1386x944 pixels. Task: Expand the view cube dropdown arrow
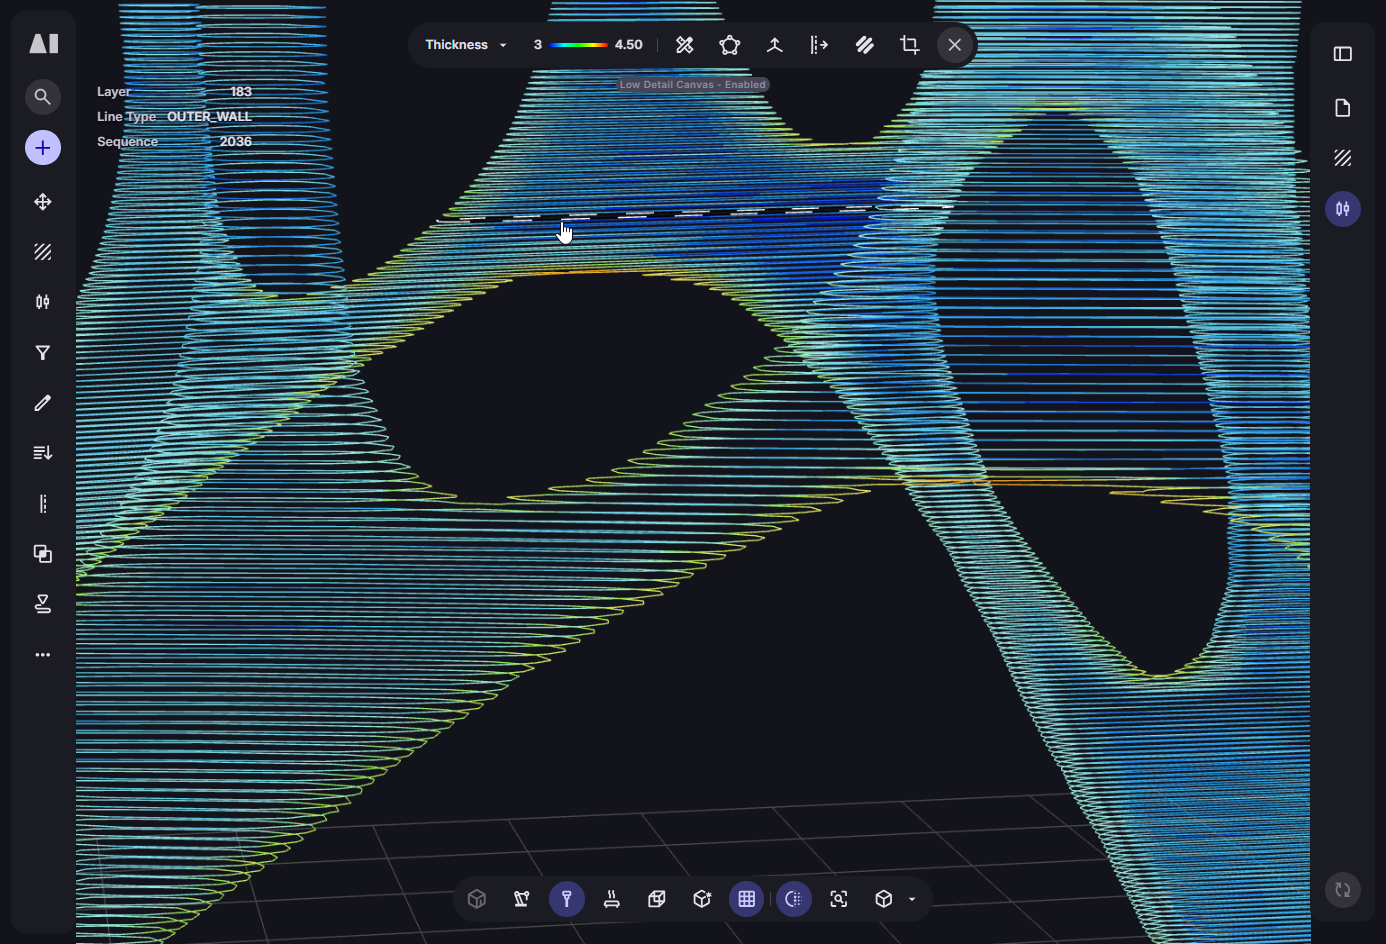[912, 899]
